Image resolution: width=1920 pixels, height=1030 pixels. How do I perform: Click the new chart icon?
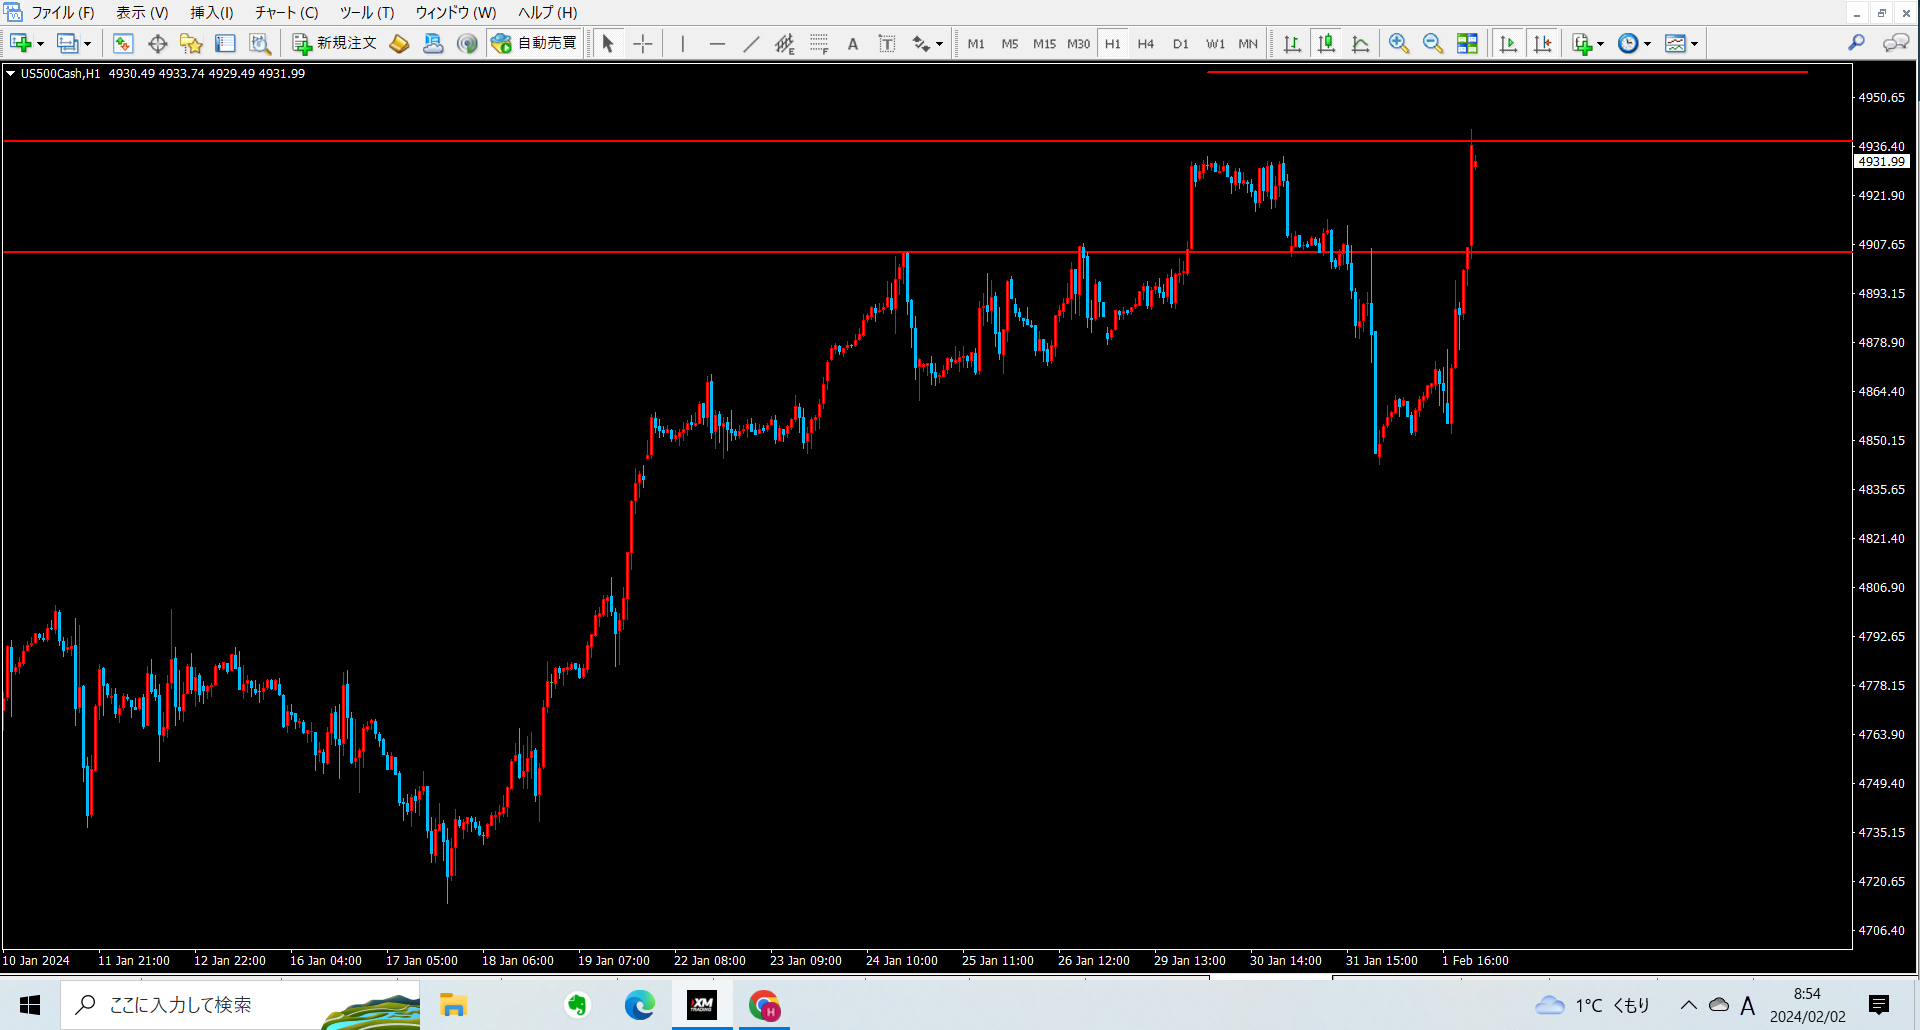(x=20, y=43)
